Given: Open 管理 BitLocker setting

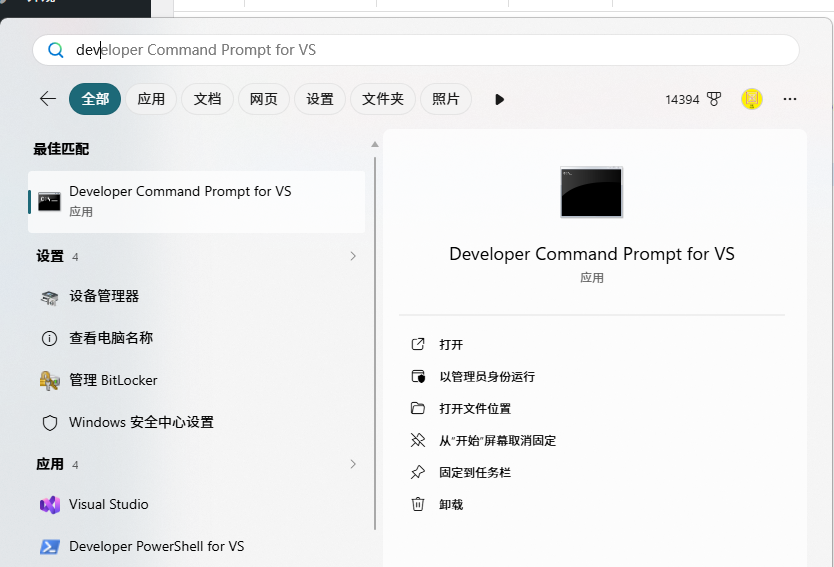Looking at the screenshot, I should (x=196, y=380).
